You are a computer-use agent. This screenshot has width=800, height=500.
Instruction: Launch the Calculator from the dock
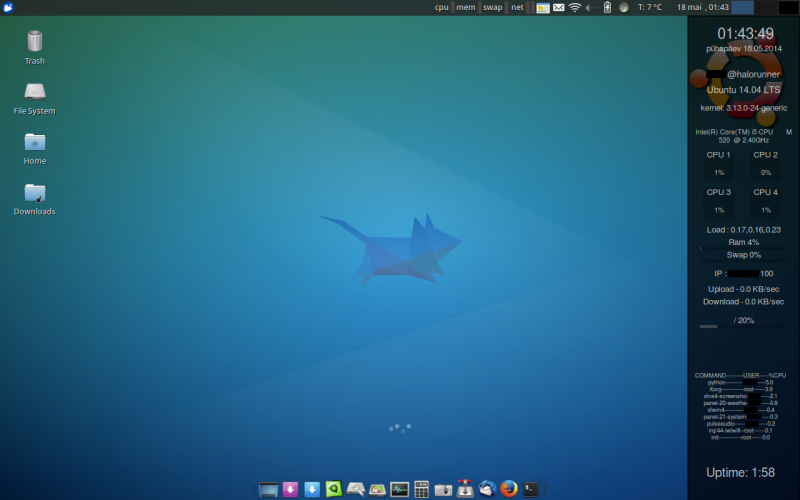coord(421,489)
